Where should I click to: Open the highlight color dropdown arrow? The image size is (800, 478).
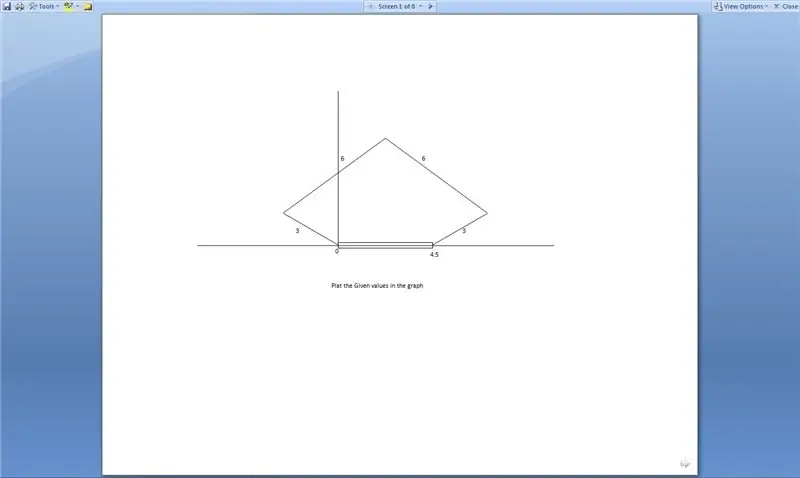(78, 7)
